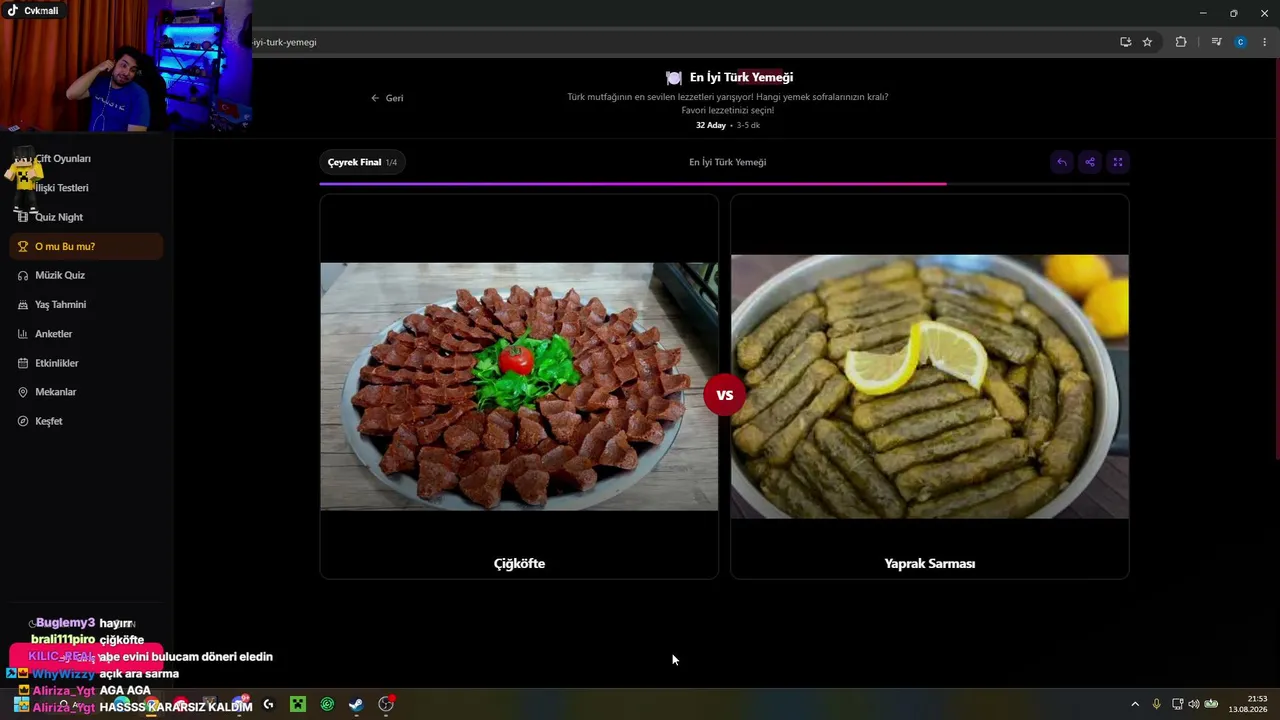Open OBS Studio from the taskbar
Screen dimensions: 1280x720
(386, 705)
